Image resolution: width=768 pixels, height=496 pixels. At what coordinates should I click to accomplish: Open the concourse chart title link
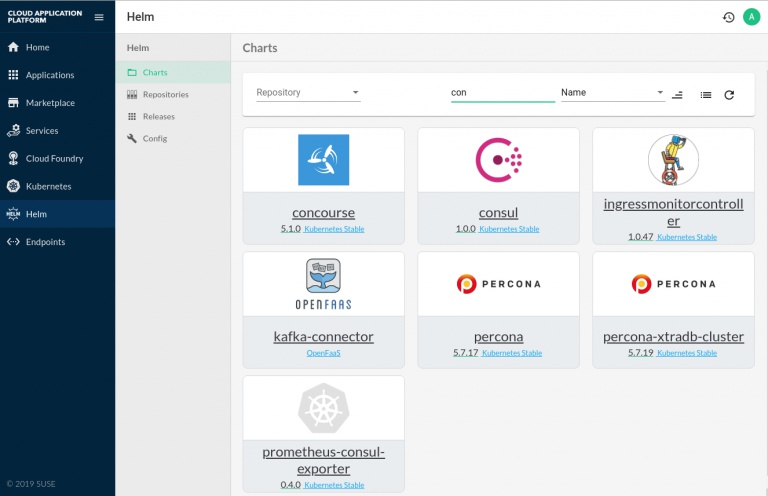pos(323,213)
